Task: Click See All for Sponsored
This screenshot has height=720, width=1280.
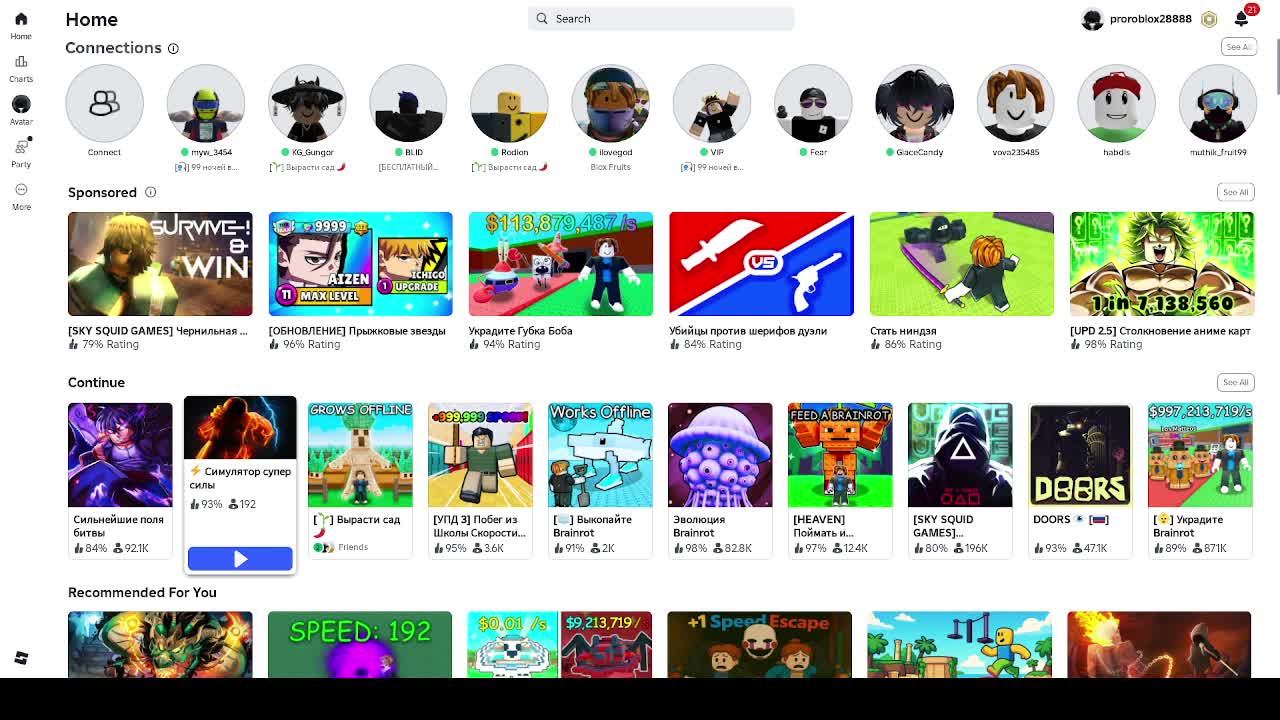Action: point(1235,192)
